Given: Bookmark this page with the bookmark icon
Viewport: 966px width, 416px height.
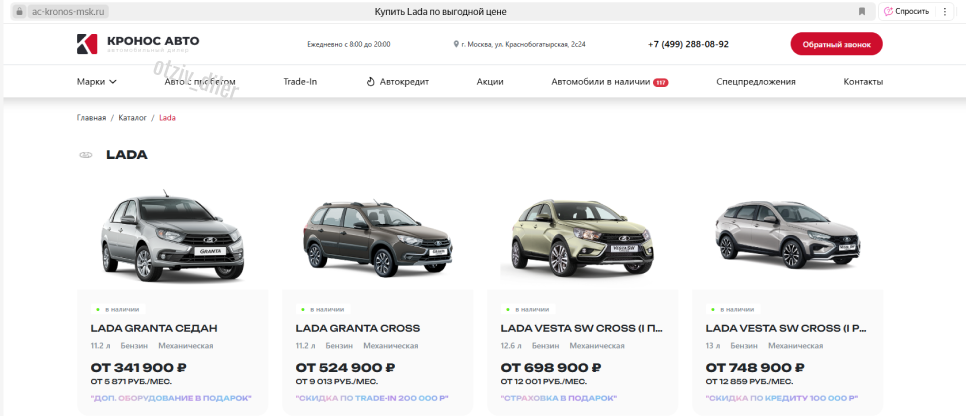Looking at the screenshot, I should [x=862, y=11].
